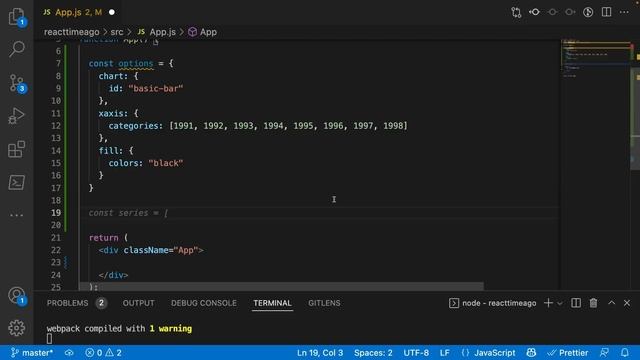Maximize the panel with the up chevron
Image resolution: width=640 pixels, height=360 pixels.
click(611, 303)
